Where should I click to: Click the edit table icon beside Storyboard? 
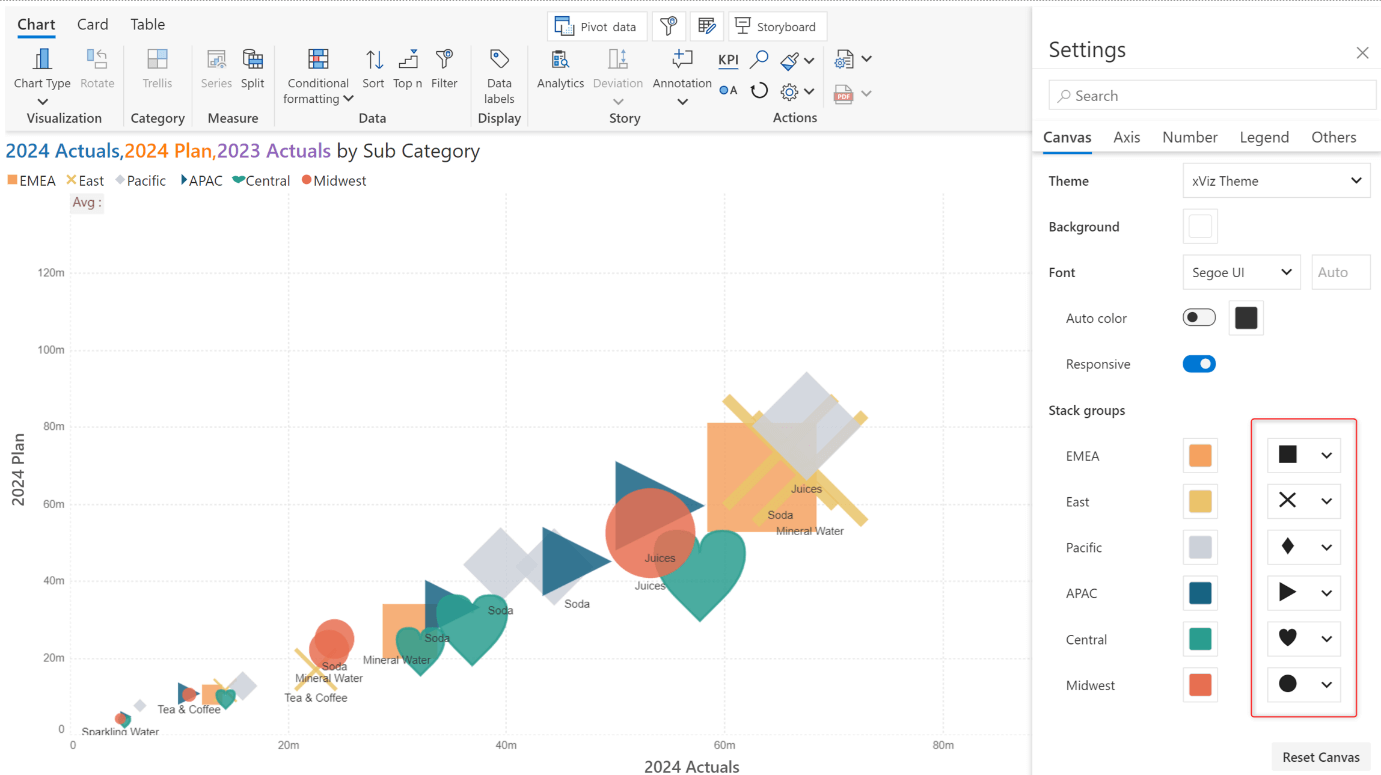point(707,26)
